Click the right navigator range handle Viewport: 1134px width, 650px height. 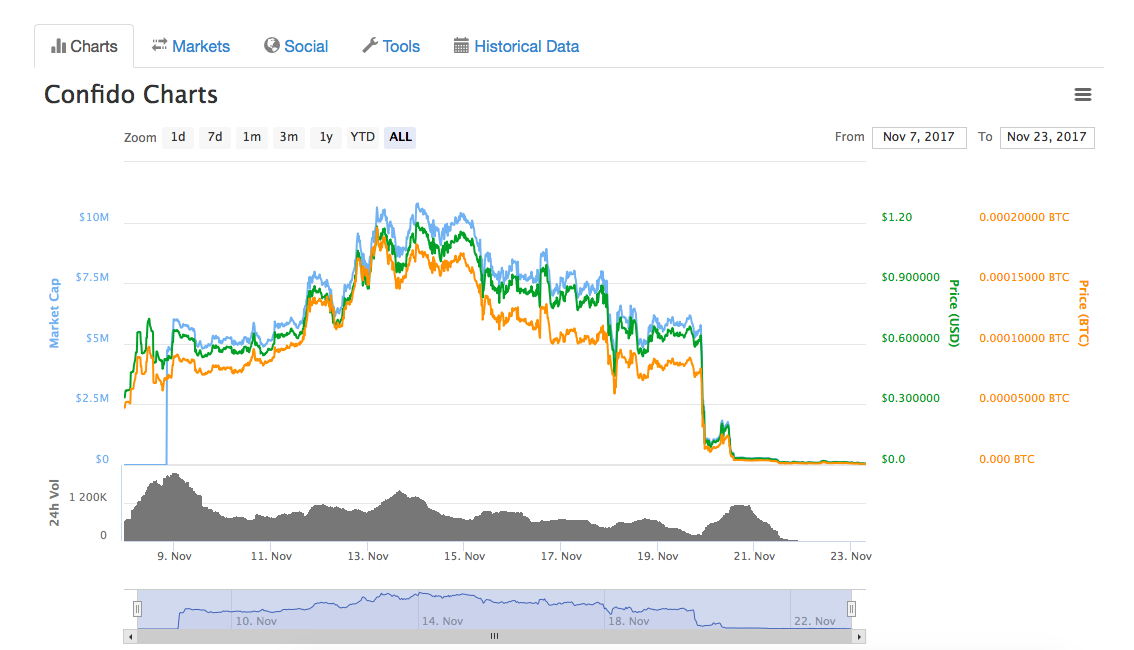coord(851,610)
